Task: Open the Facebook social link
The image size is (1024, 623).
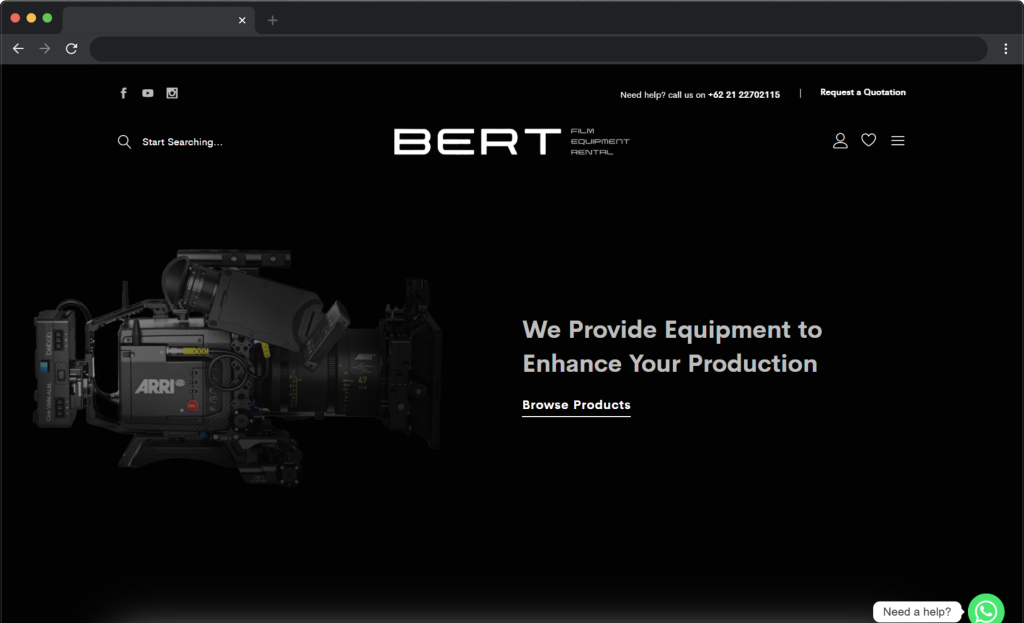Action: (124, 93)
